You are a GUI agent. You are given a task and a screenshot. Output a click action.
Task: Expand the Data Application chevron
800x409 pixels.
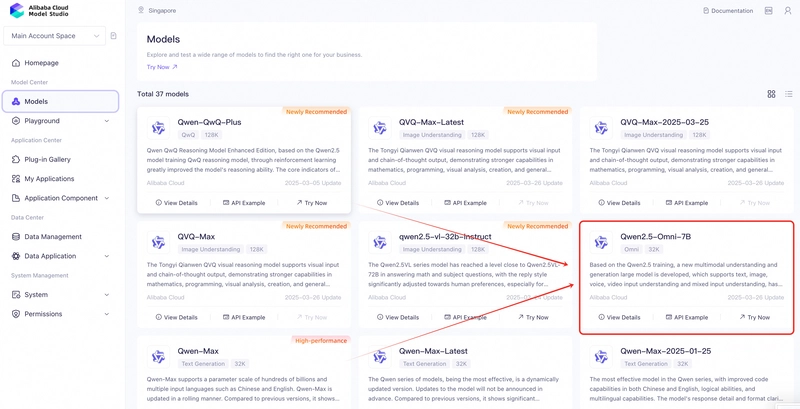pyautogui.click(x=107, y=256)
